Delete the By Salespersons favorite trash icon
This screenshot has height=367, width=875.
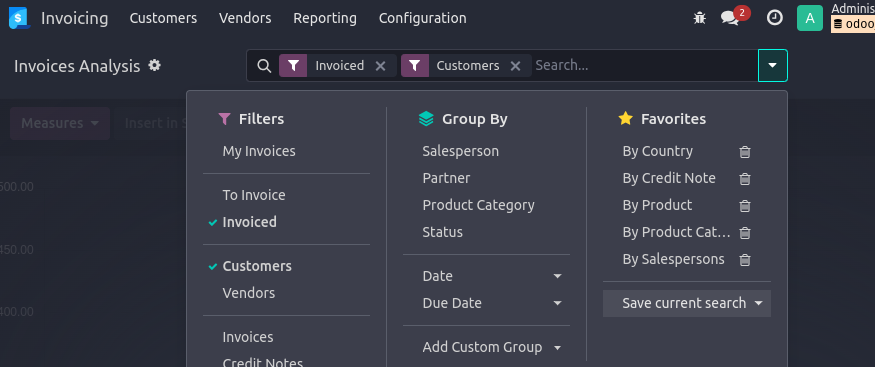(744, 260)
